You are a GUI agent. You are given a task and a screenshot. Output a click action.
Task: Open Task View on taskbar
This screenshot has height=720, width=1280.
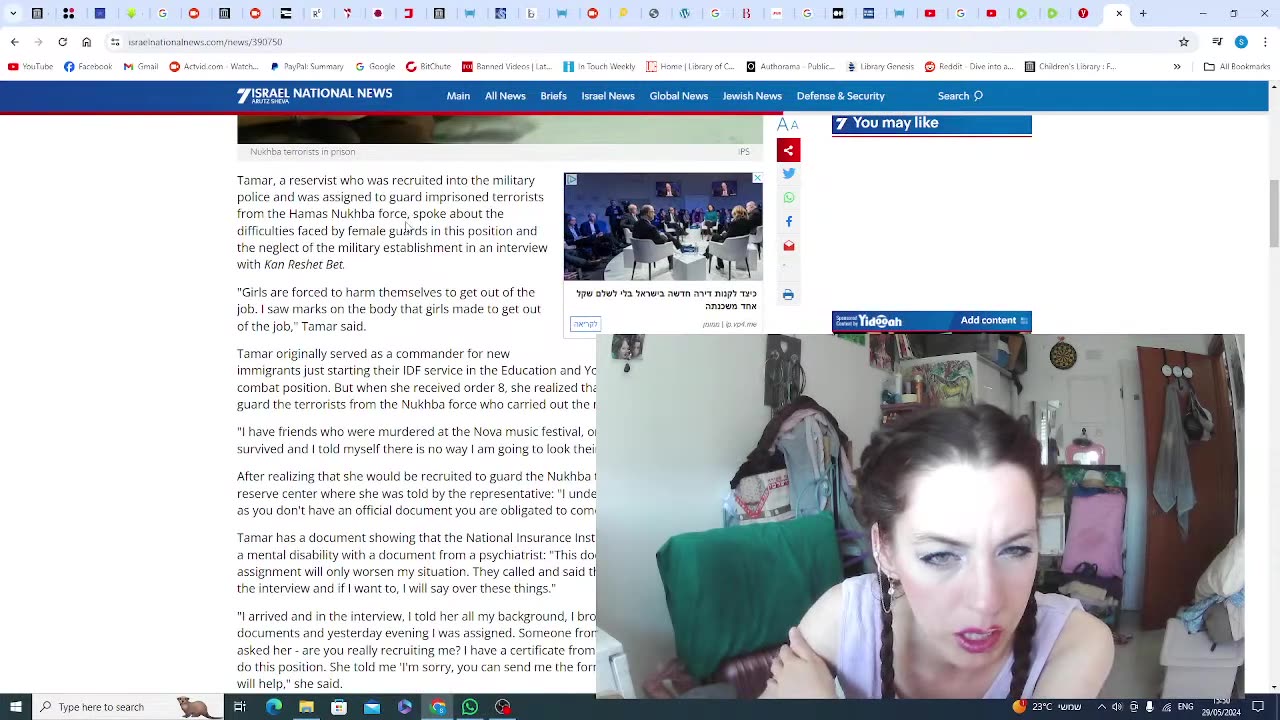click(x=240, y=707)
